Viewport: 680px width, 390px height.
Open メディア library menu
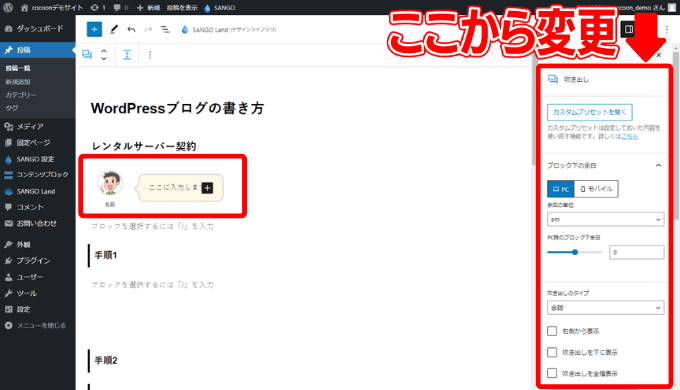[x=38, y=126]
